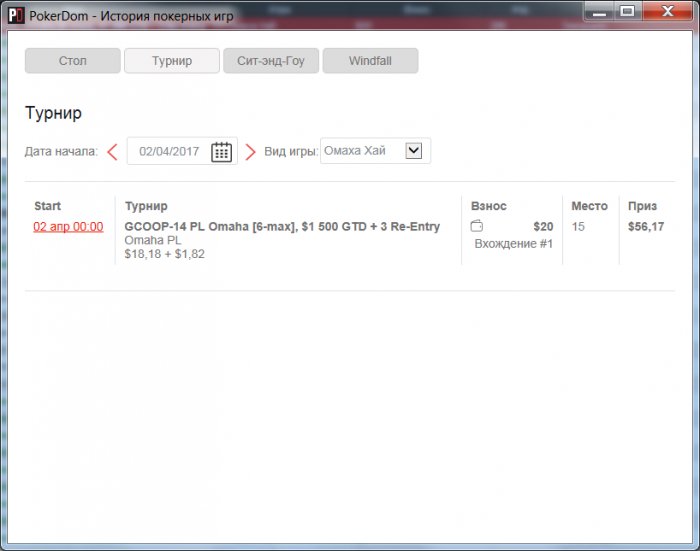Open the calendar date picker icon

(221, 152)
